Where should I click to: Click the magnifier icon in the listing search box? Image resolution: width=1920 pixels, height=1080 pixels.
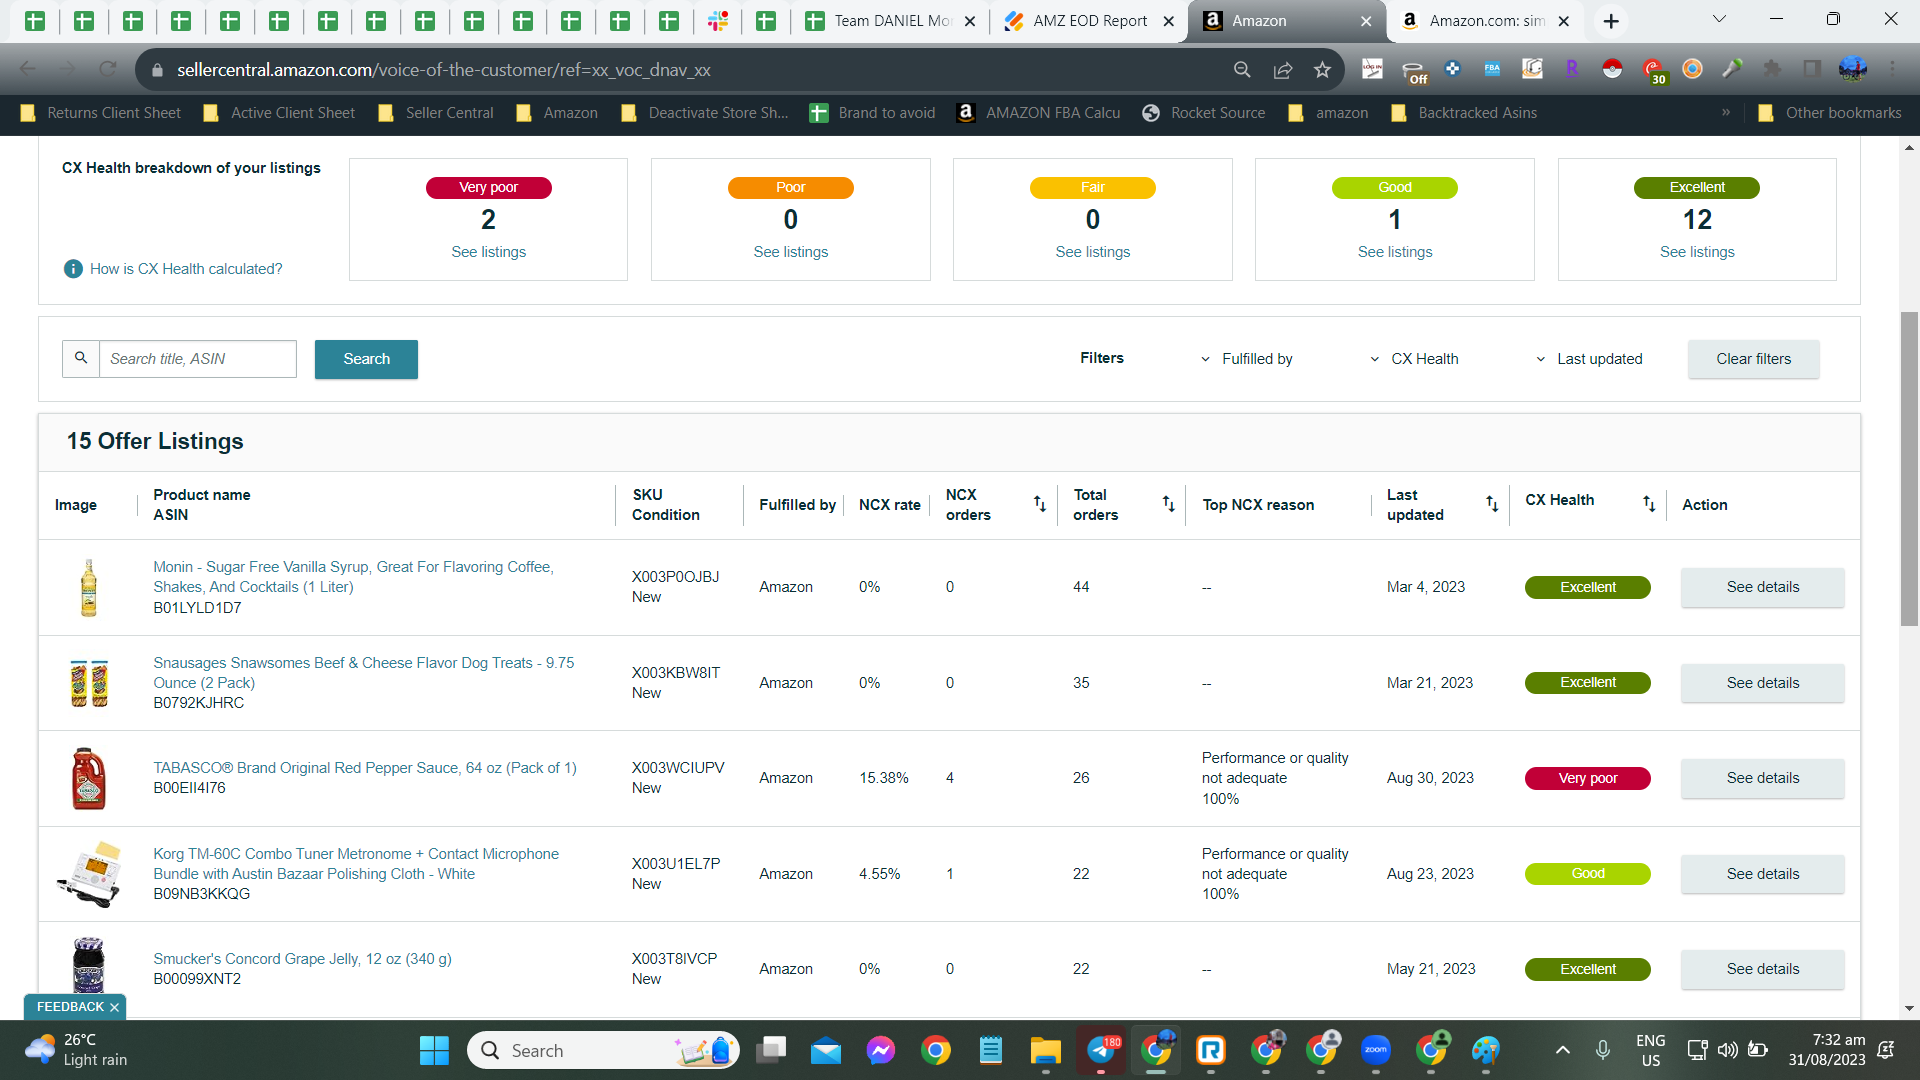[81, 358]
